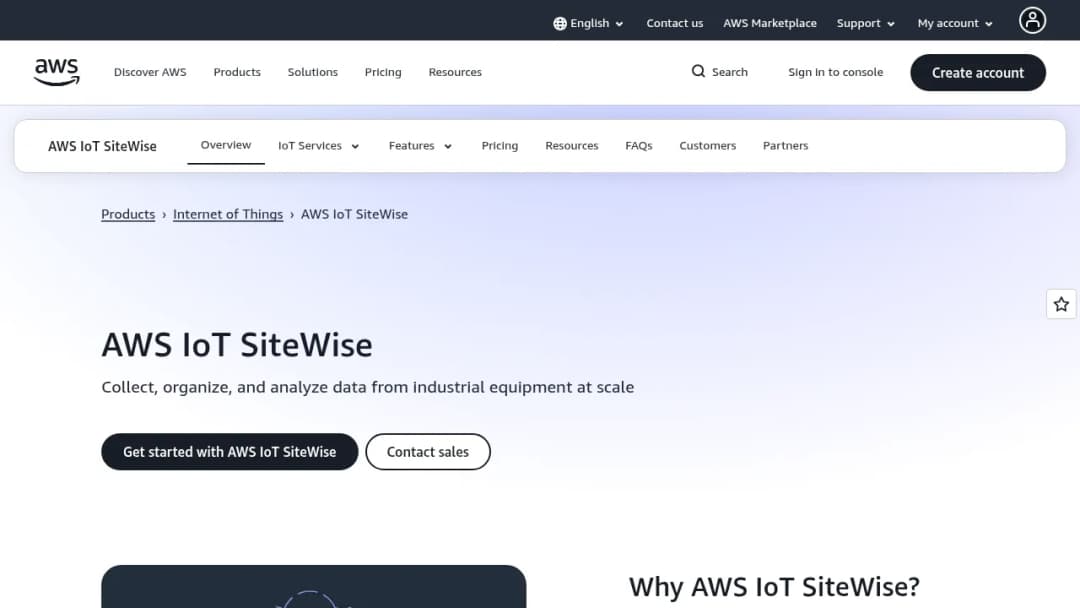Screen dimensions: 1080x608
Task: Expand the Features dropdown
Action: tap(420, 146)
